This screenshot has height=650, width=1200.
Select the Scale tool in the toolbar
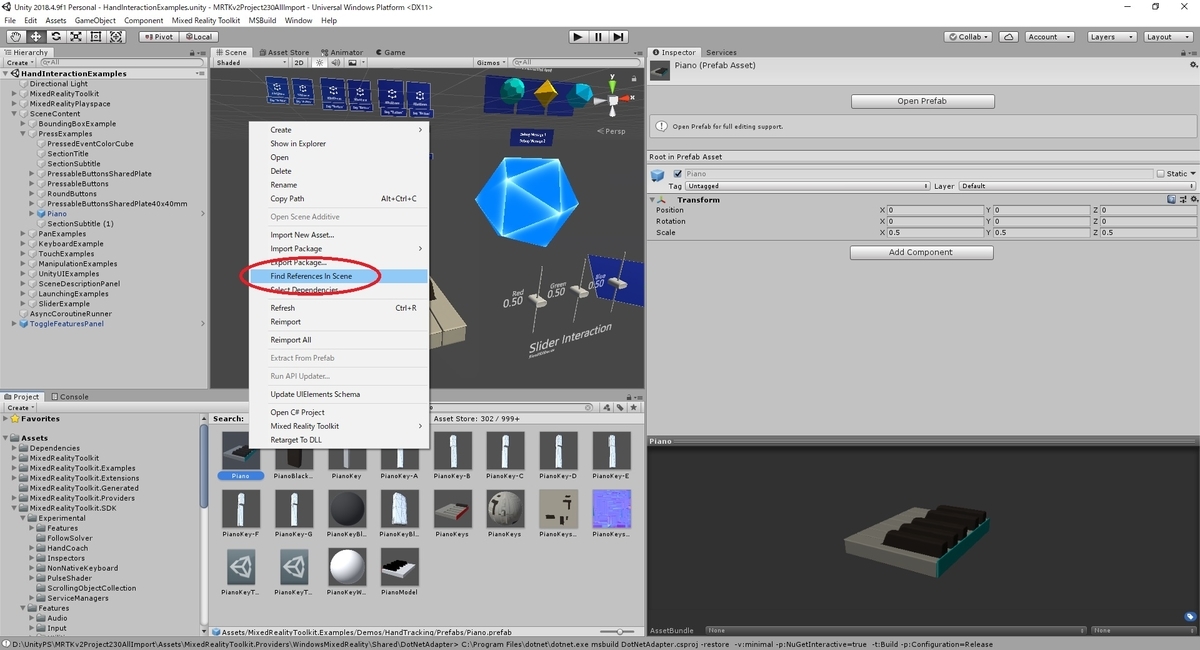pyautogui.click(x=76, y=37)
